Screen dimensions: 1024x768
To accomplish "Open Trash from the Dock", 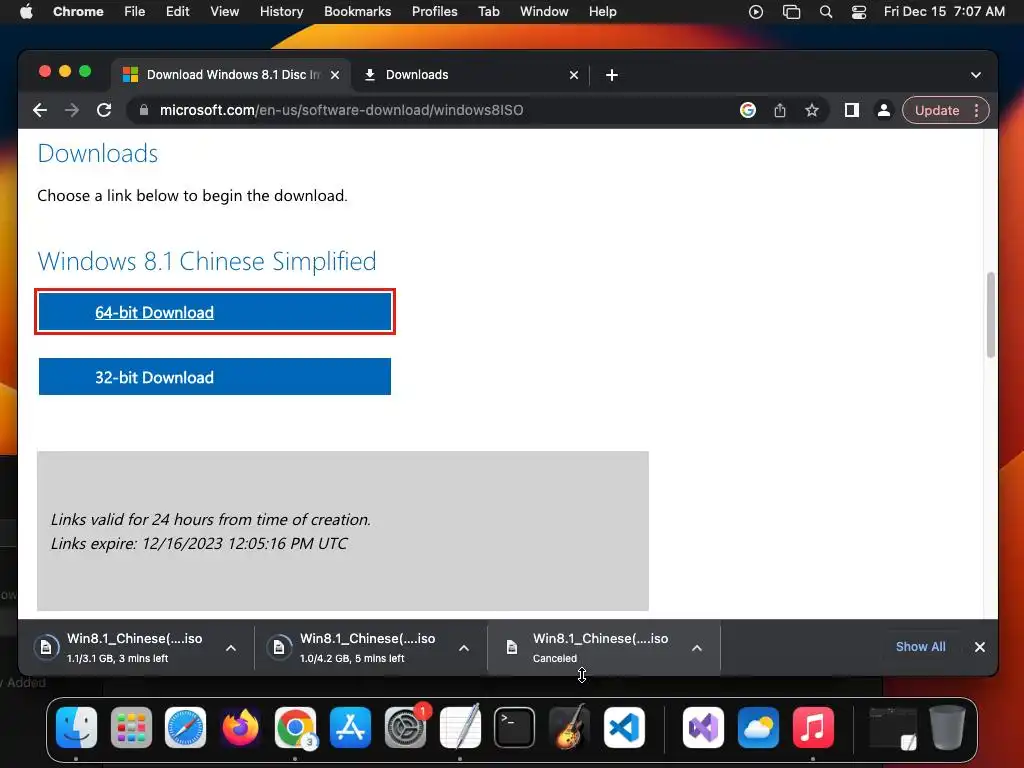I will point(948,727).
